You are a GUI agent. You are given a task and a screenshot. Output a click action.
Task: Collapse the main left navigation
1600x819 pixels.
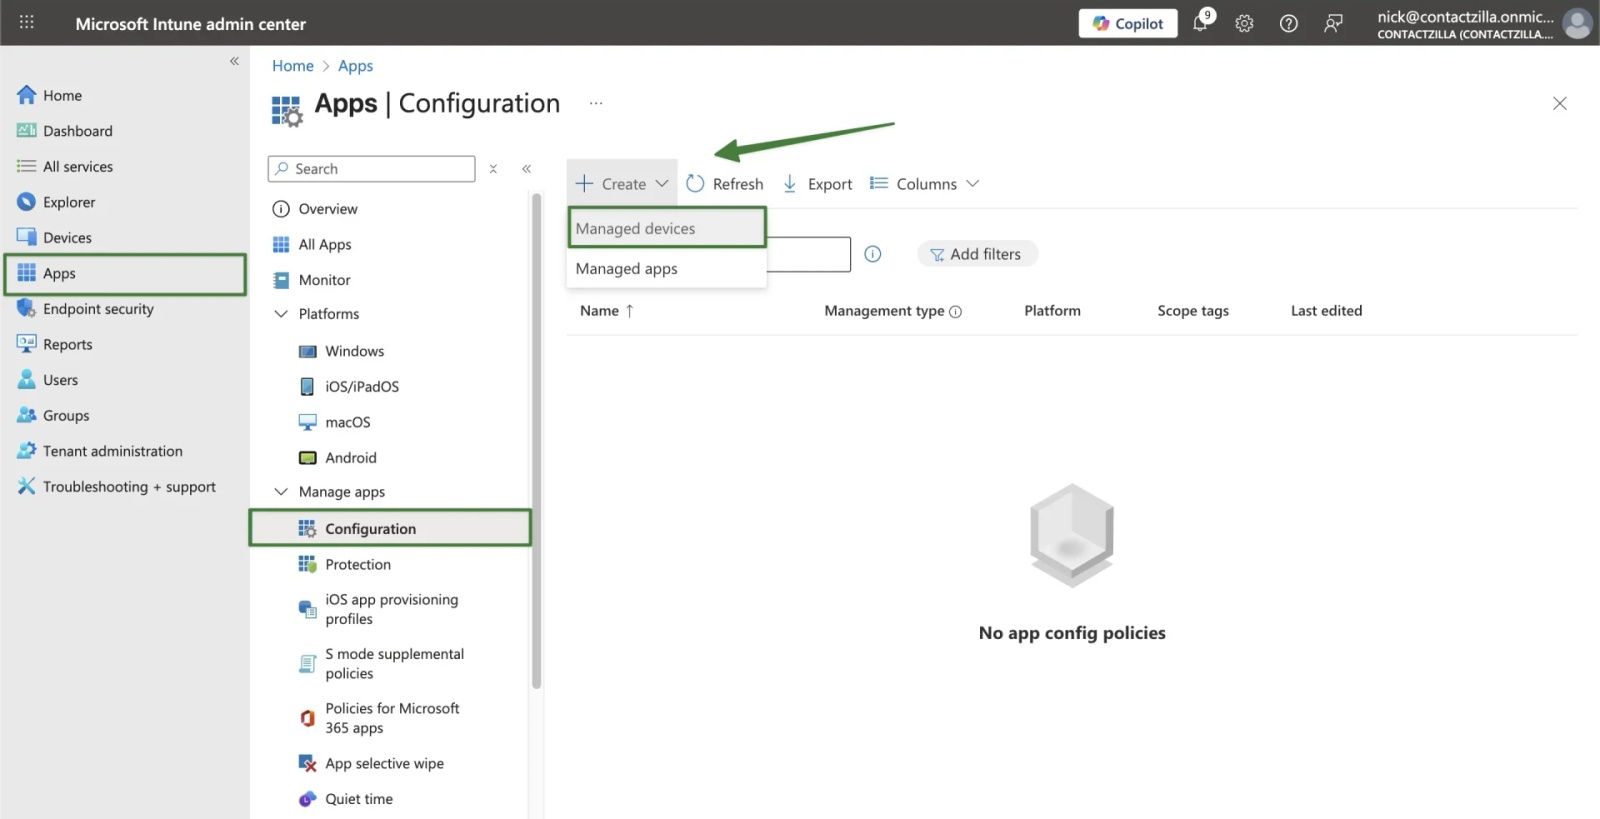point(234,61)
